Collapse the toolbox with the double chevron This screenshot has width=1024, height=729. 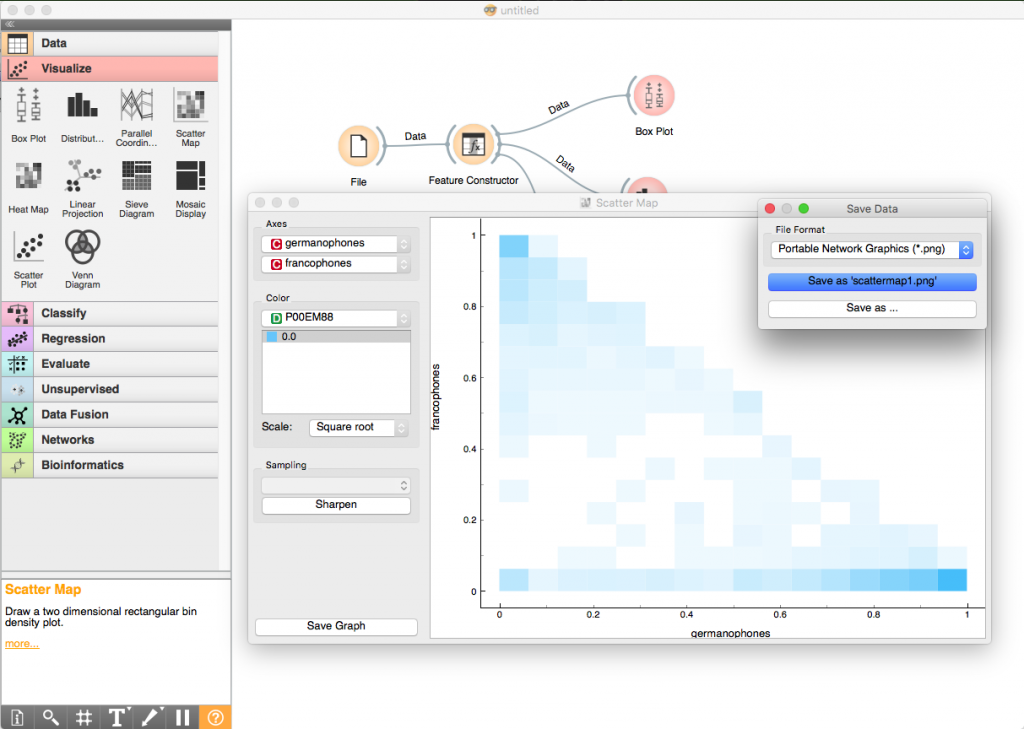[10, 24]
